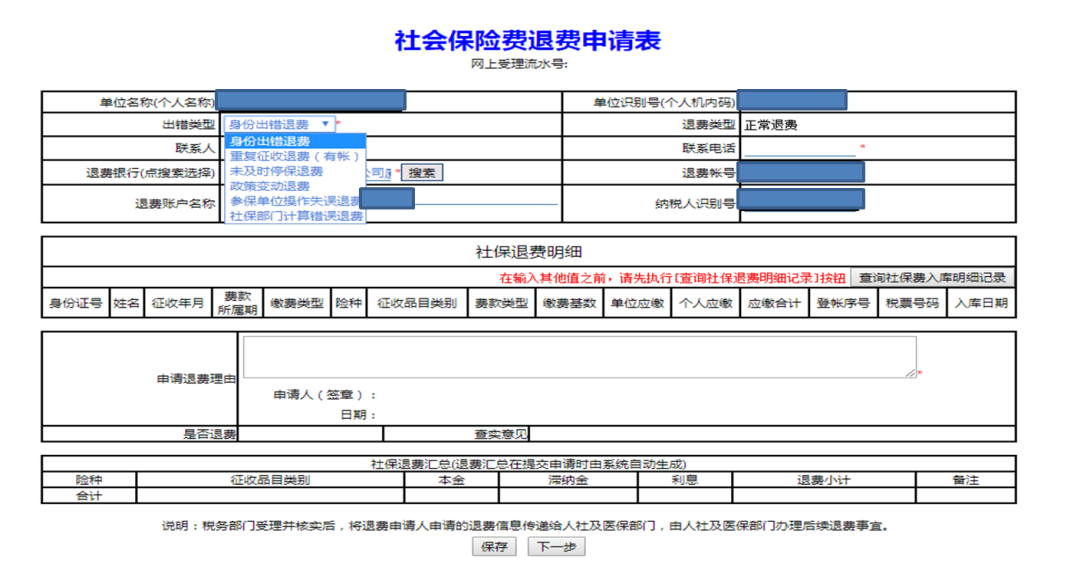The image size is (1080, 577).
Task: Click the 姓名 column header
Action: click(x=127, y=303)
